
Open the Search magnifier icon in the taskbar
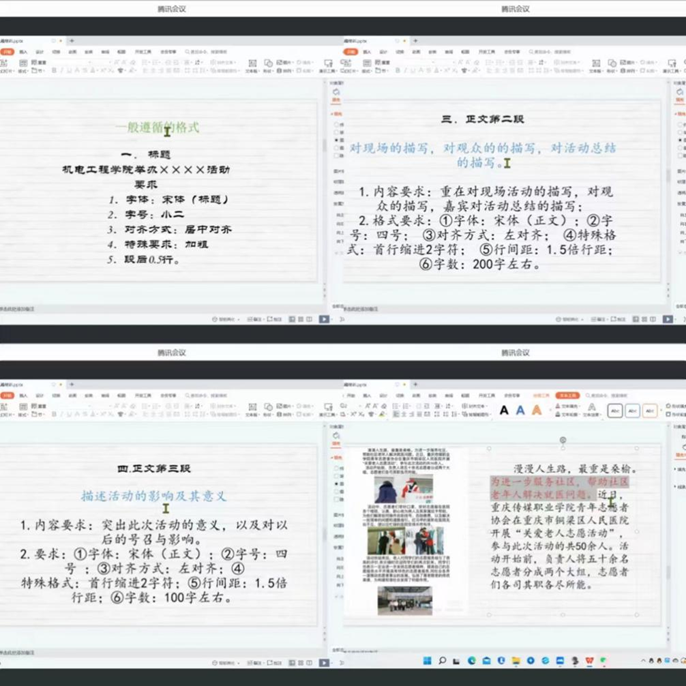coord(441,661)
